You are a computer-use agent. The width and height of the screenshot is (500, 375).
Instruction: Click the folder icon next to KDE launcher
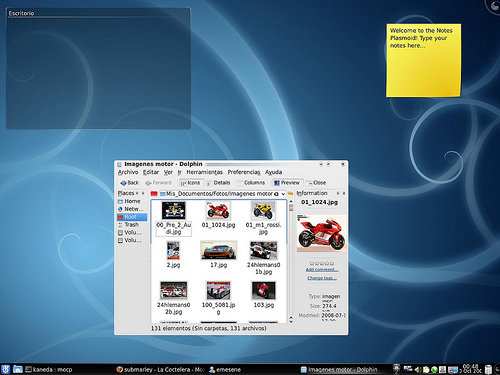18,369
